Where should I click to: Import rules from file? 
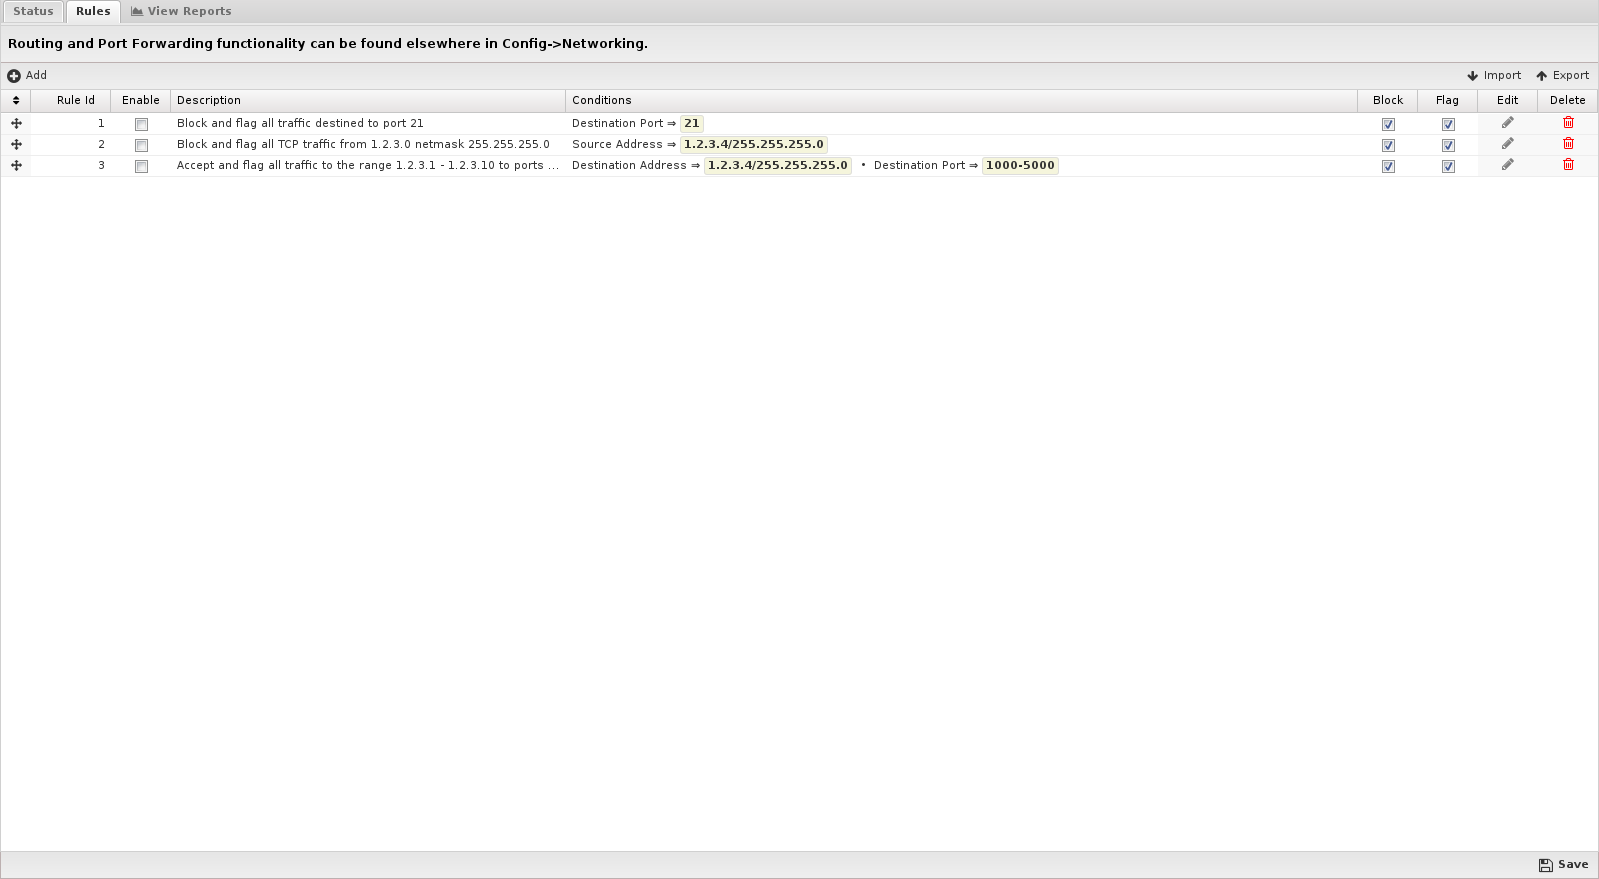tap(1494, 75)
